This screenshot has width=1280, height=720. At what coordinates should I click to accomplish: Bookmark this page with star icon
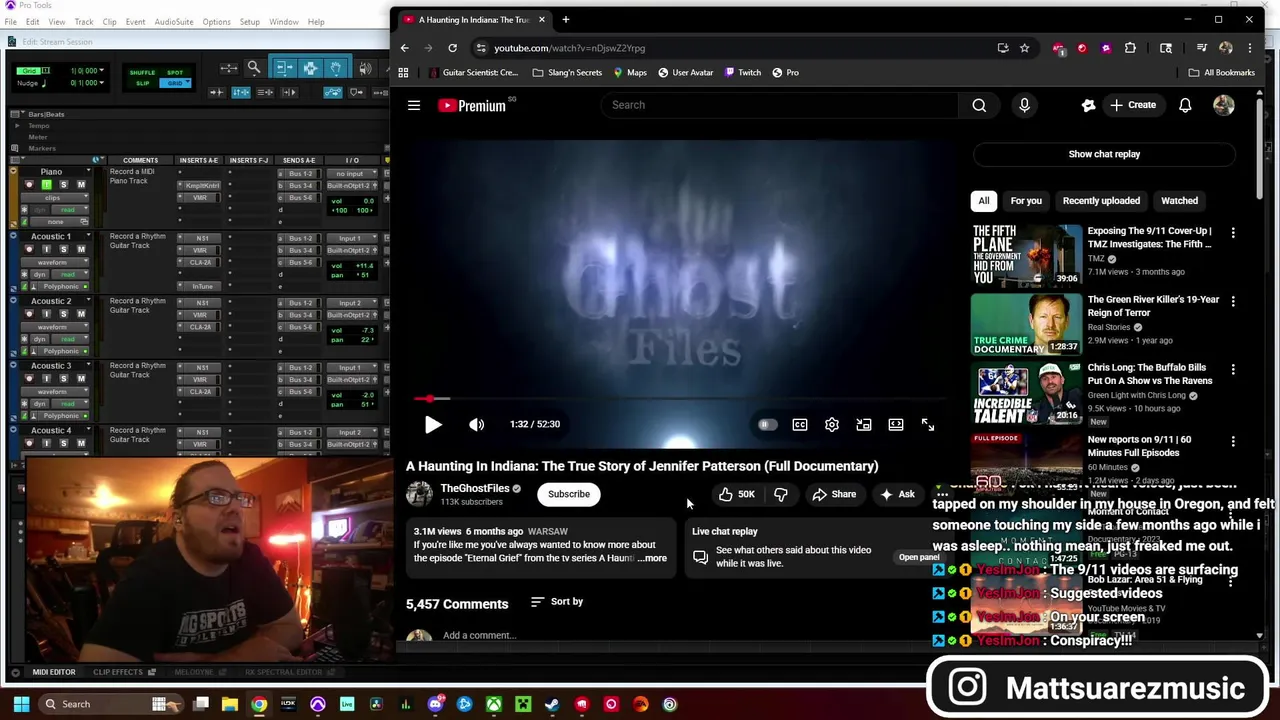[x=1025, y=48]
